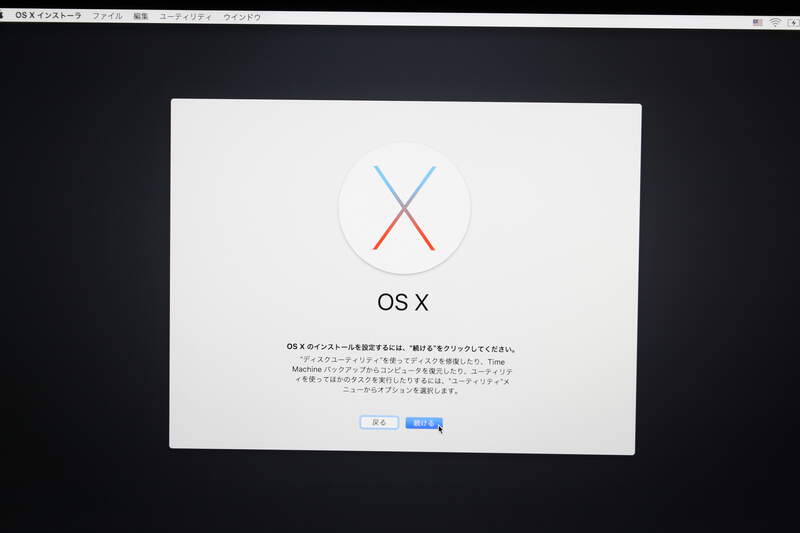
Task: Open the Wi-Fi status icon
Action: (774, 22)
